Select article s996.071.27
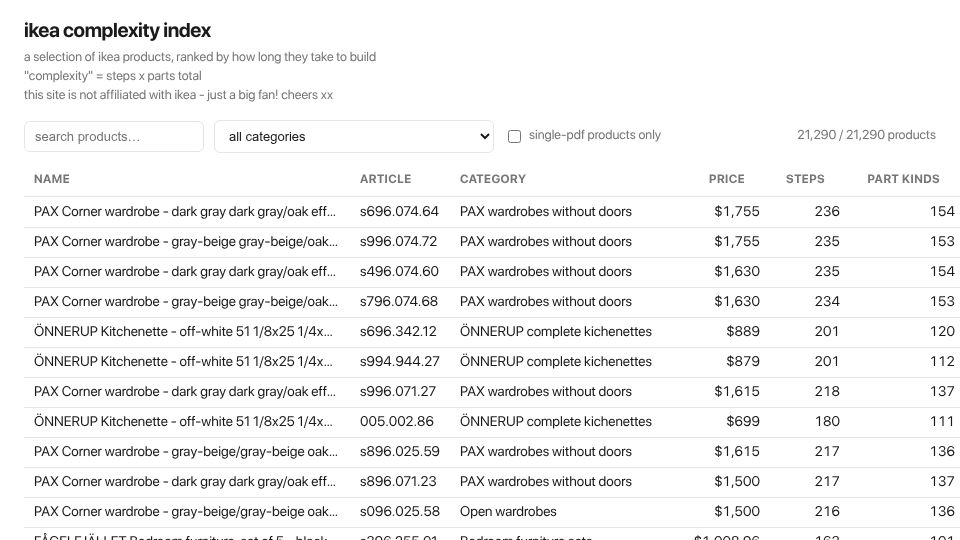Viewport: 960px width, 540px height. [x=398, y=391]
